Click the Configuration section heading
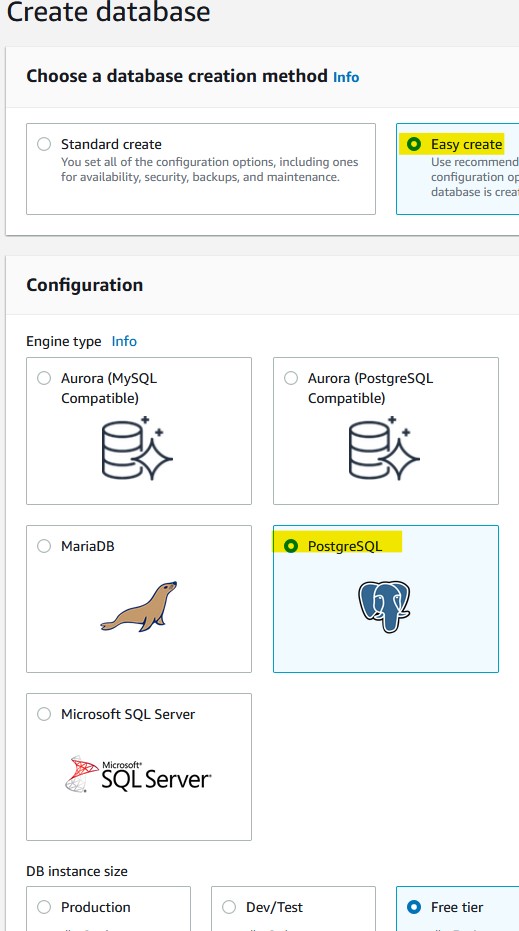The image size is (519, 931). point(85,285)
